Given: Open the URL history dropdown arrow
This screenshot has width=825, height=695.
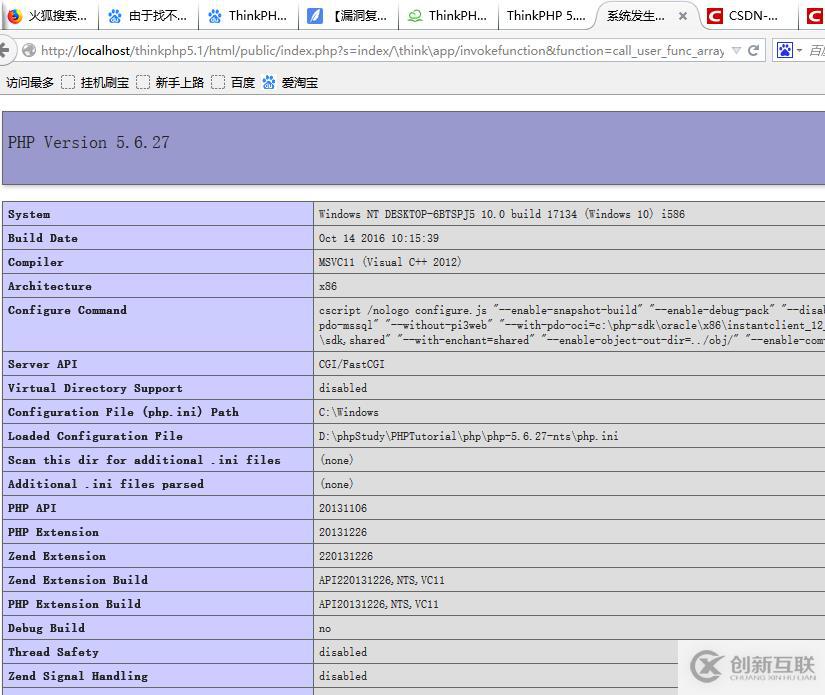Looking at the screenshot, I should coord(736,51).
